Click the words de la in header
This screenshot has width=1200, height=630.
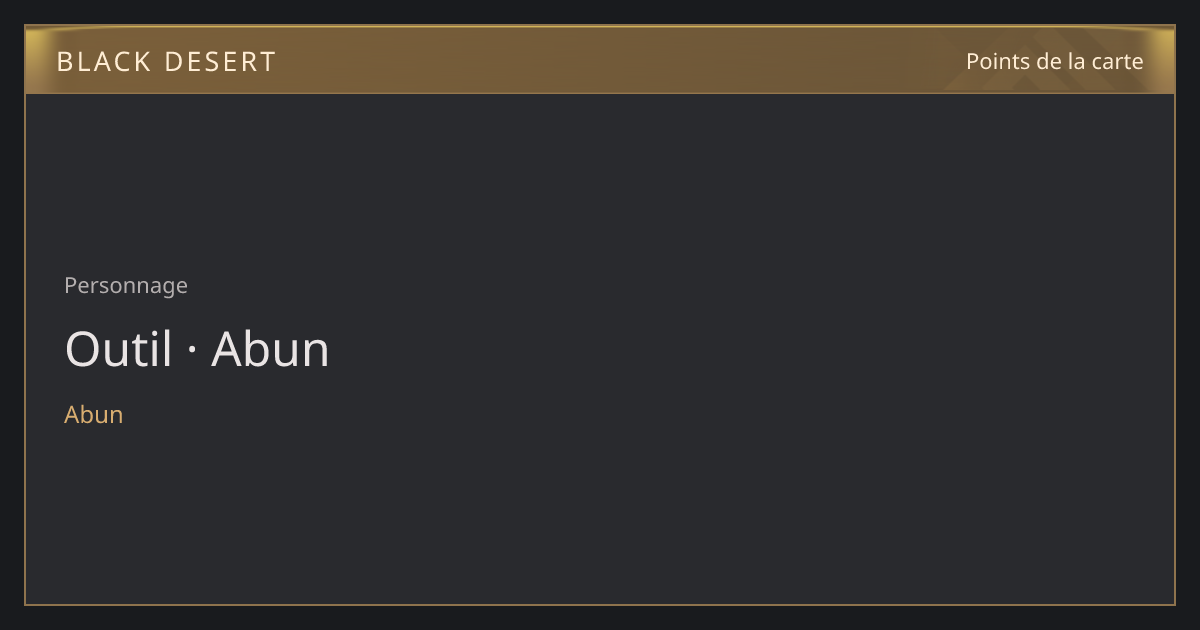tap(1061, 61)
